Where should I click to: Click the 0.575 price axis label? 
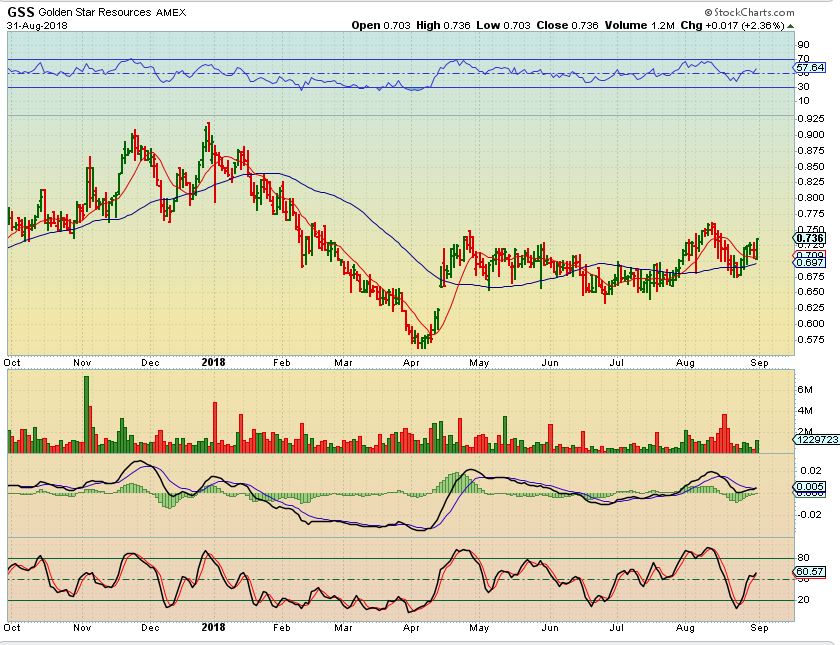pos(808,339)
